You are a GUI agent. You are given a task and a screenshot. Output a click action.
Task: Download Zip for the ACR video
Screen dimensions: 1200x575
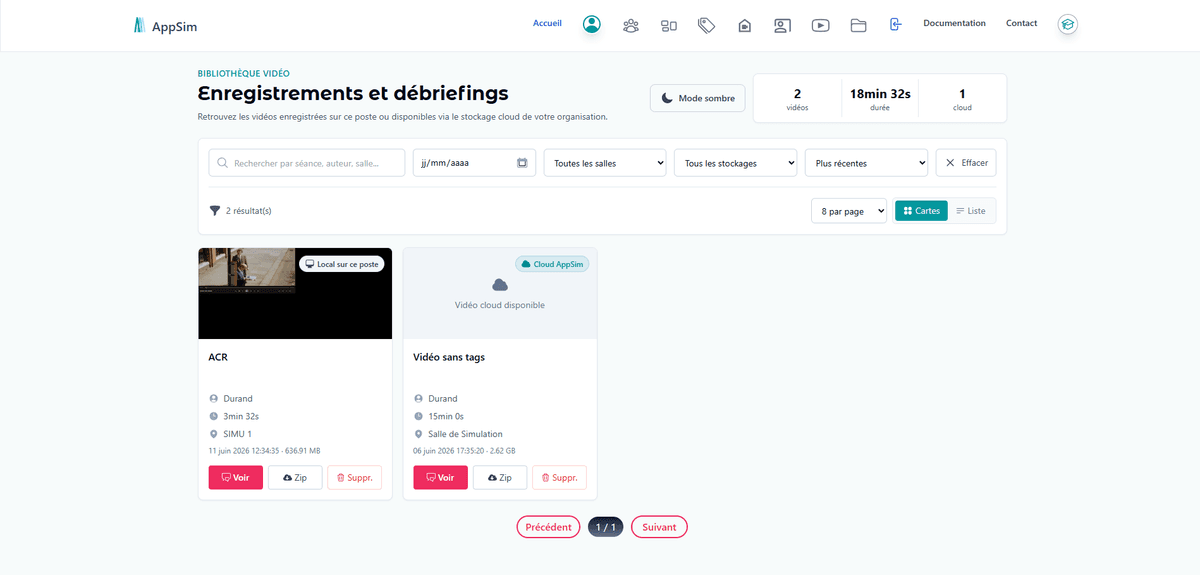[295, 478]
